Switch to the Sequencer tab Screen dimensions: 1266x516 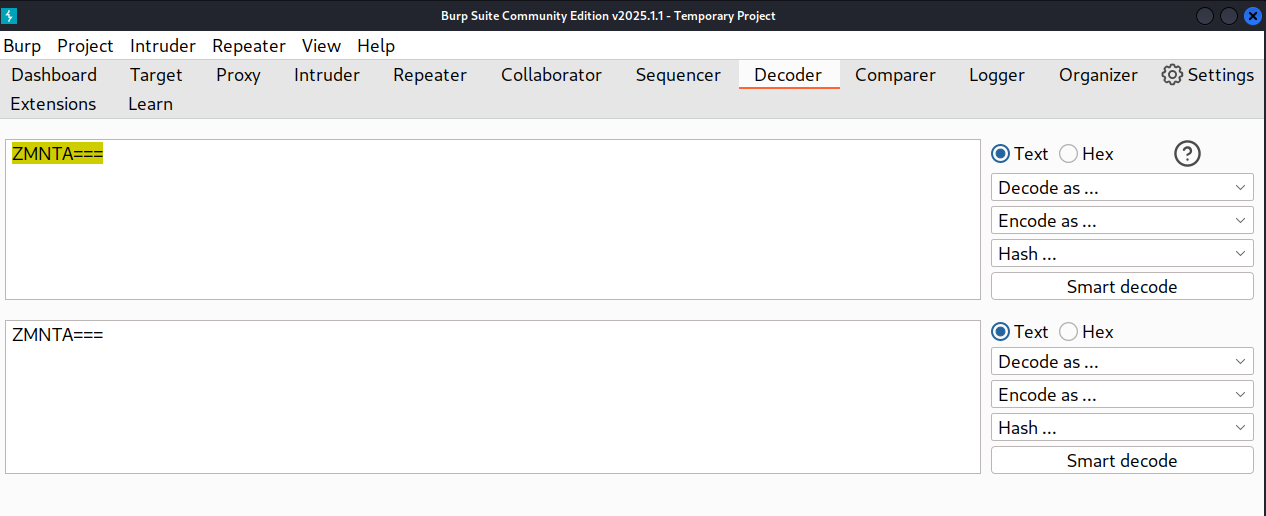tap(678, 75)
